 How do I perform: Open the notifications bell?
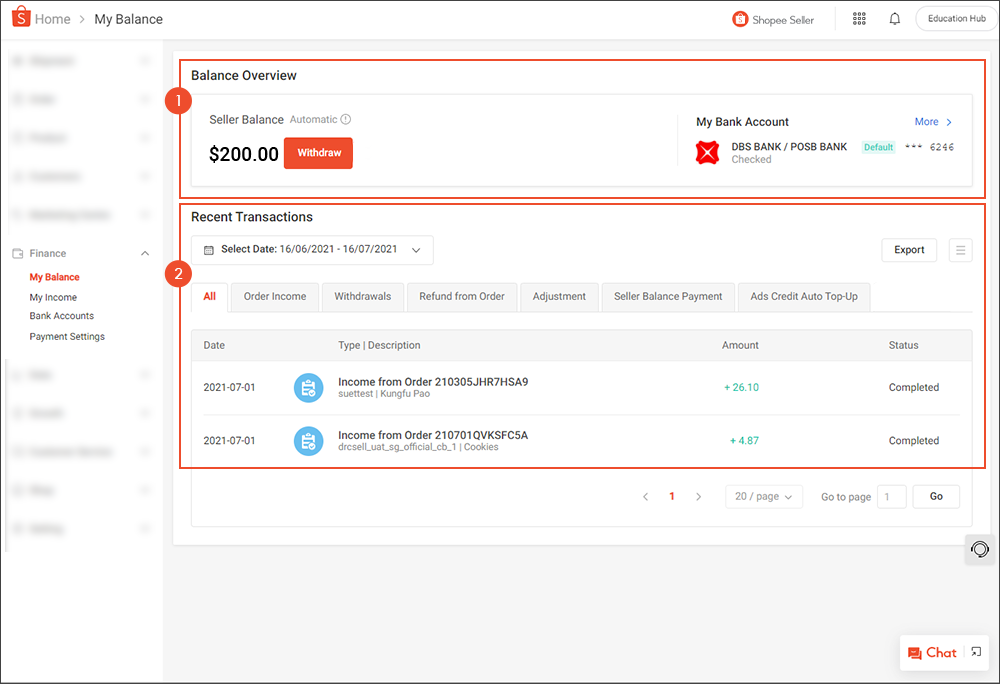click(x=894, y=18)
